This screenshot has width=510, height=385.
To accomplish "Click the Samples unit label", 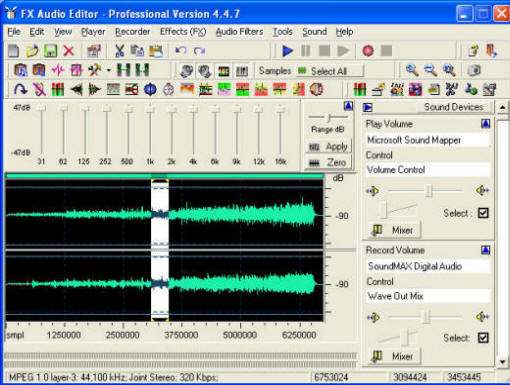I will 275,71.
